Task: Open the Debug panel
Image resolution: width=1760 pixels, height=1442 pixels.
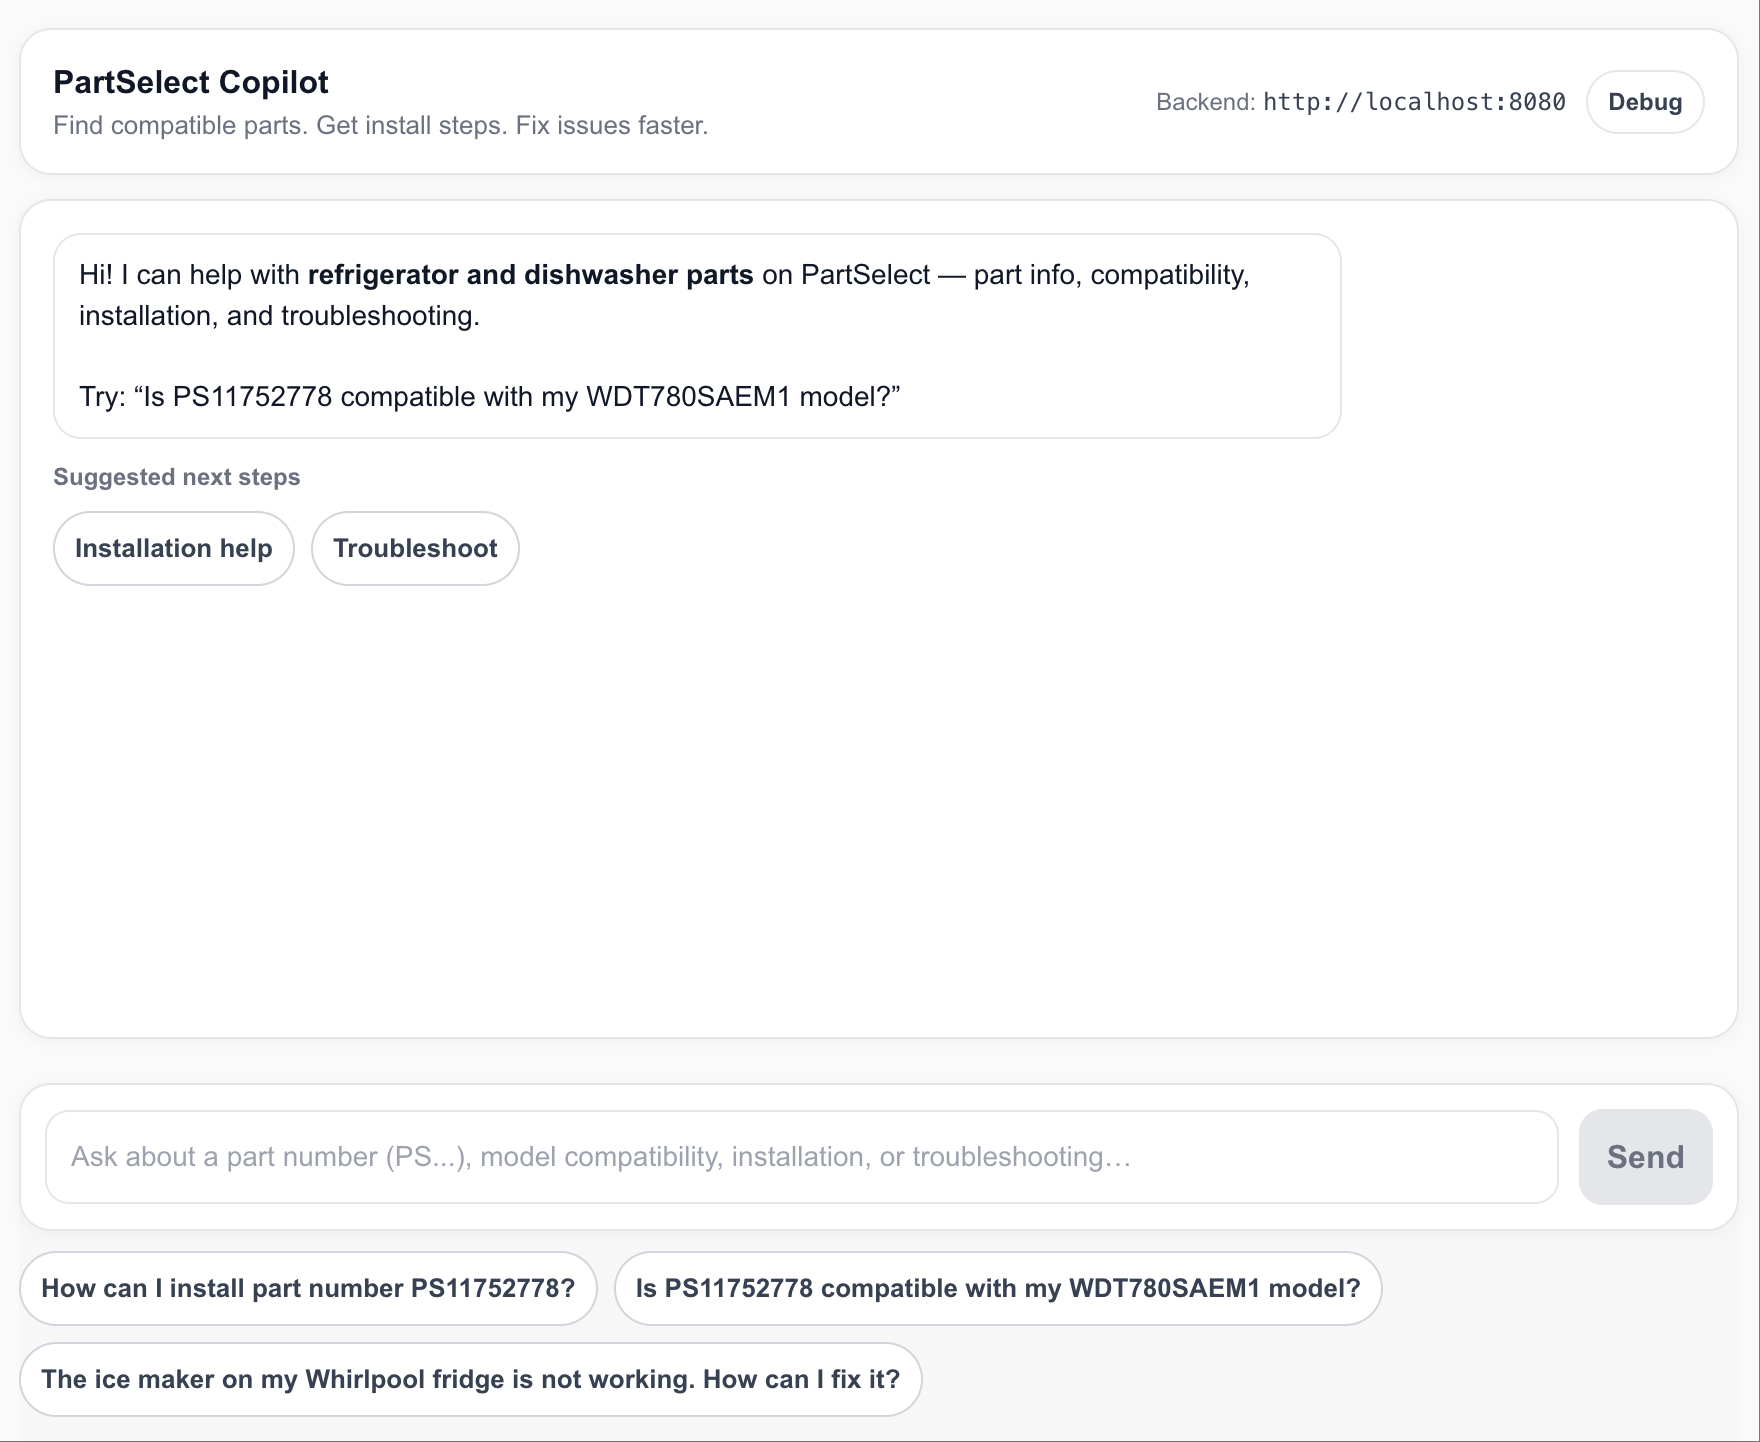Action: (1644, 102)
